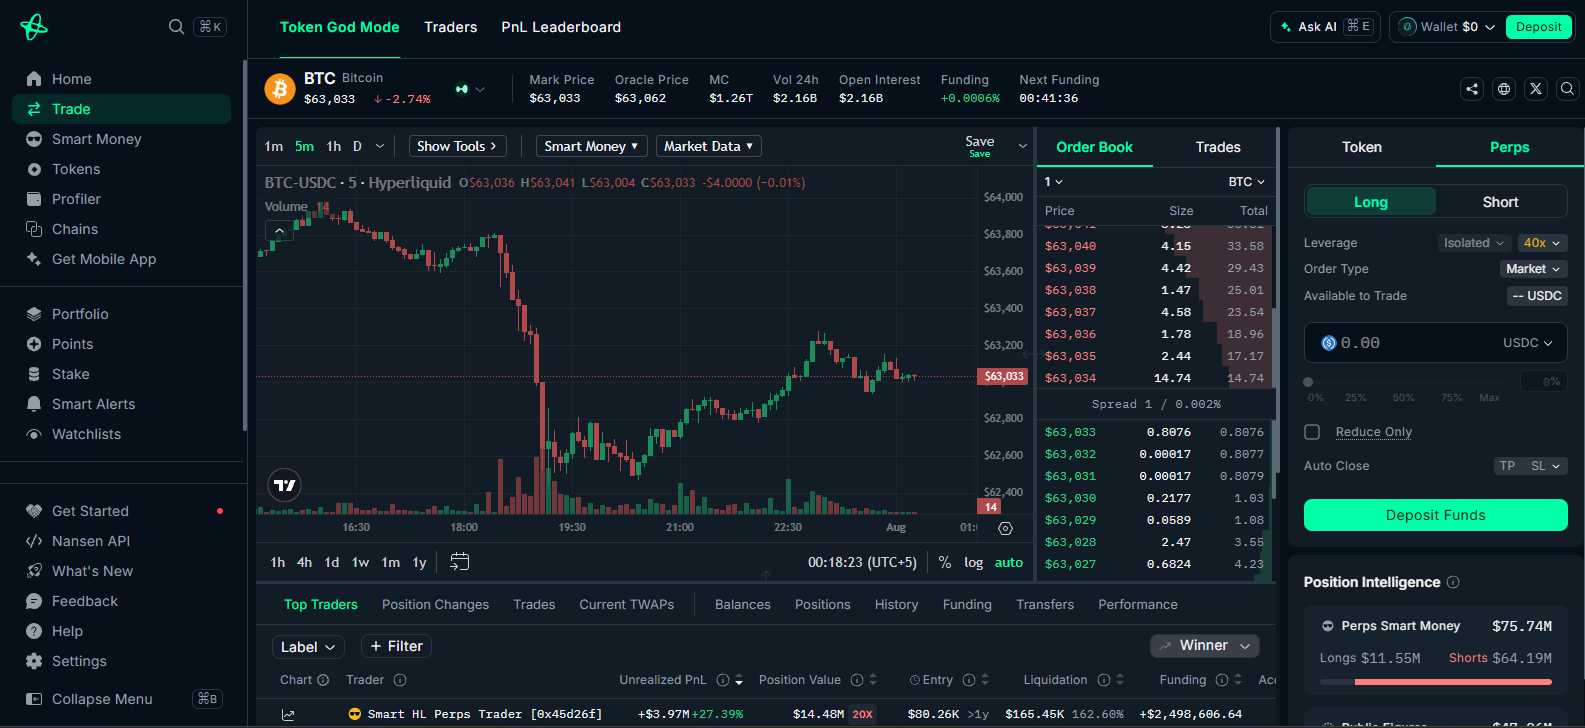
Task: Switch the chart interval to D
Action: (357, 146)
